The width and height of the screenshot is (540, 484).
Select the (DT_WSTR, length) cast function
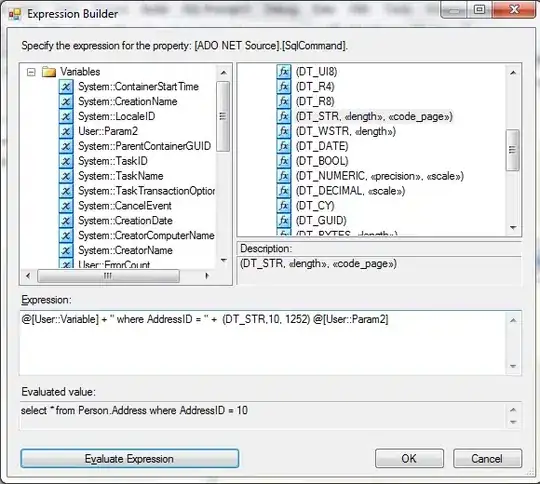(x=346, y=131)
